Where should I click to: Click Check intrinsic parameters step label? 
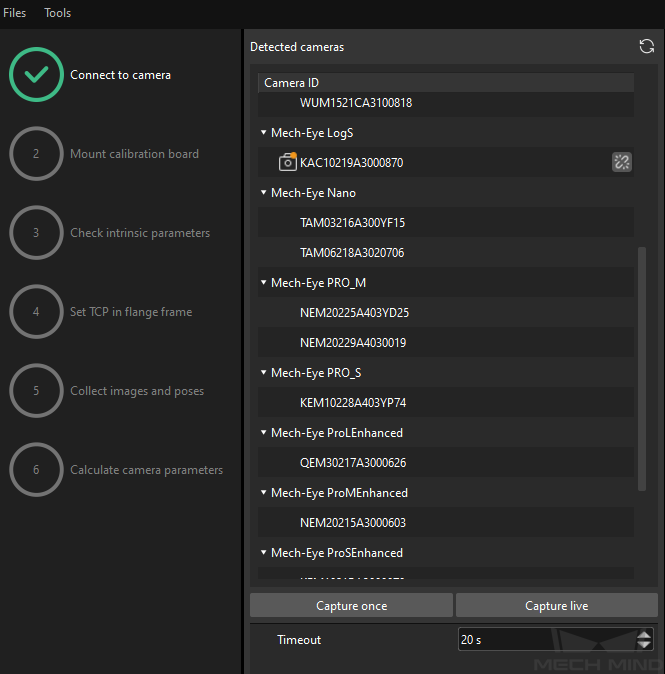point(140,233)
